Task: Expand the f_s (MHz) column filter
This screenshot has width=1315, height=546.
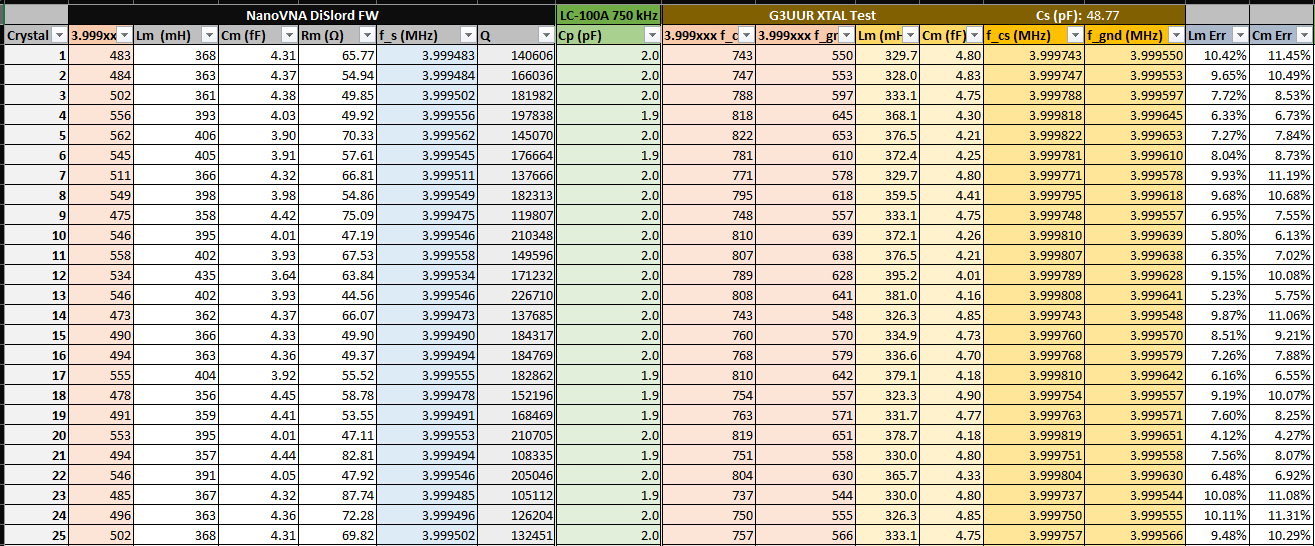Action: point(466,36)
